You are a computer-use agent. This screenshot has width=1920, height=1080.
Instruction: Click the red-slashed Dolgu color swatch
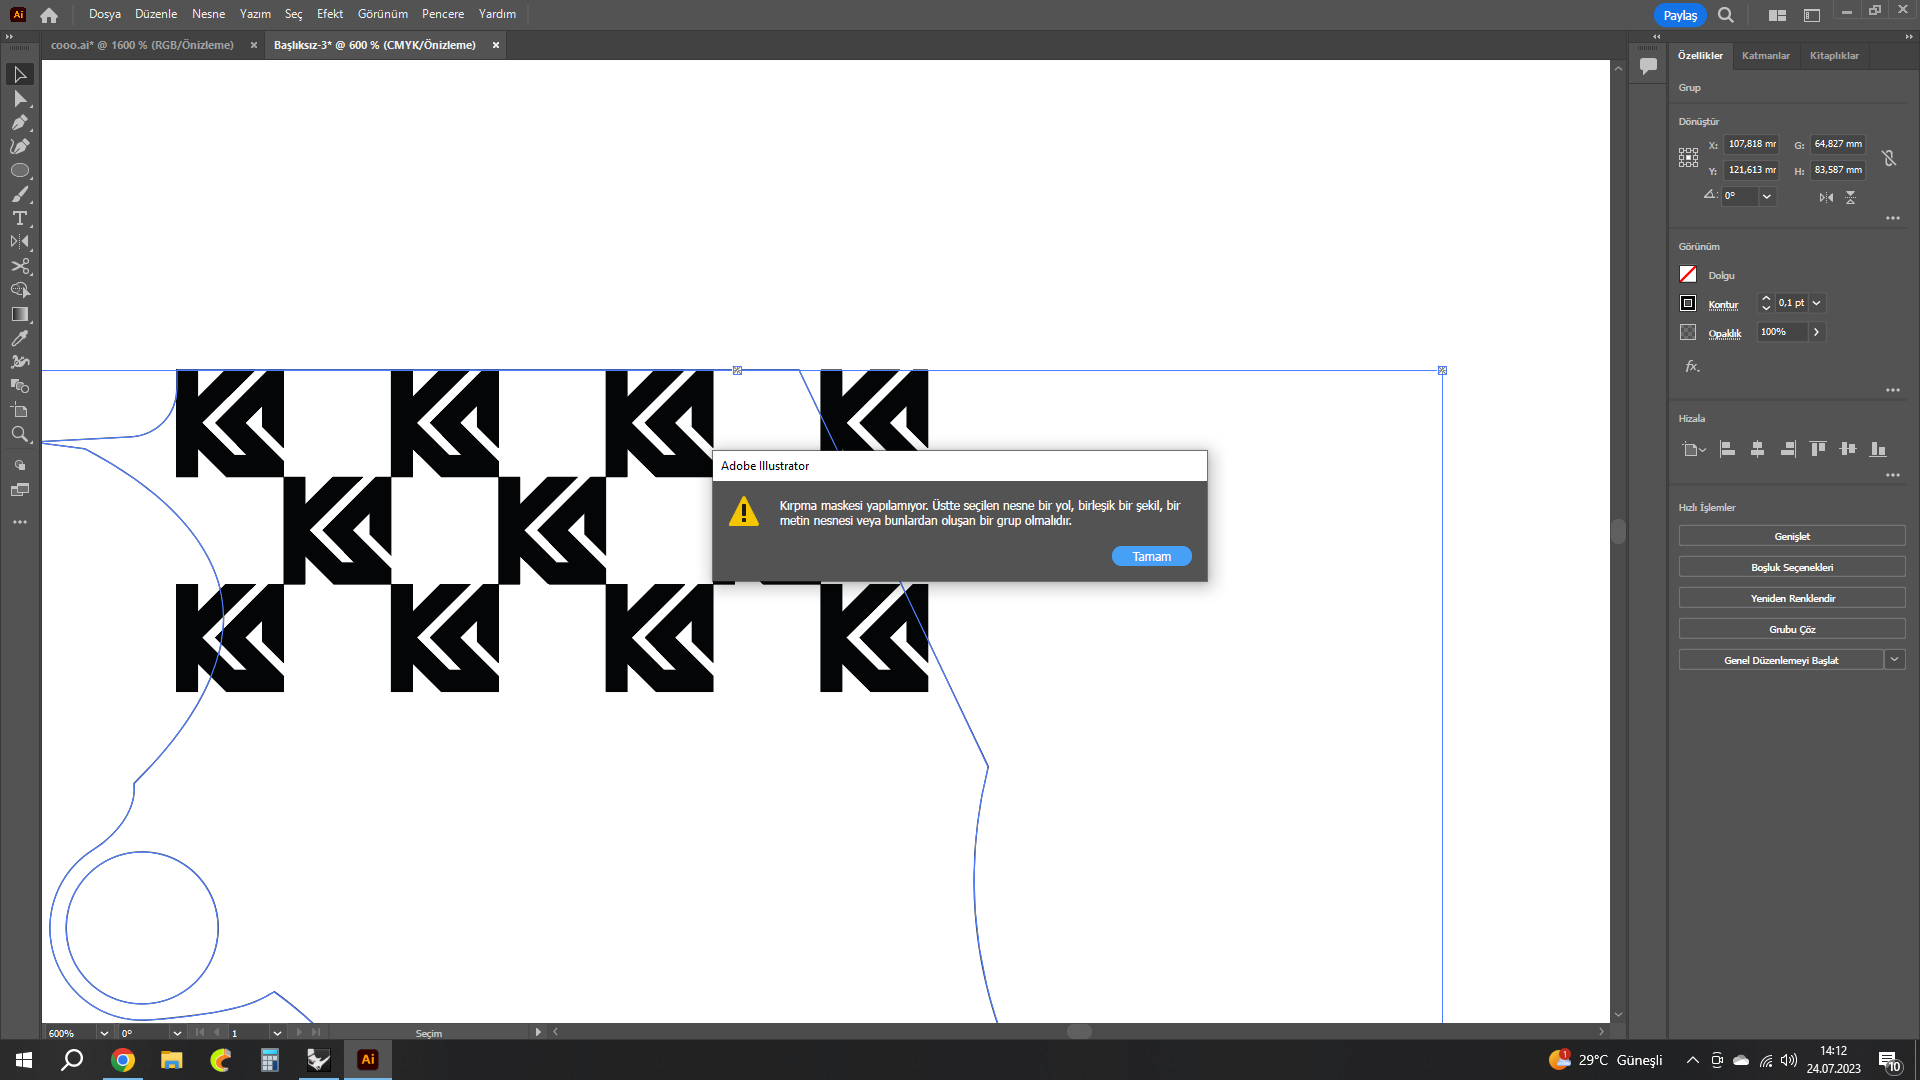coord(1687,274)
